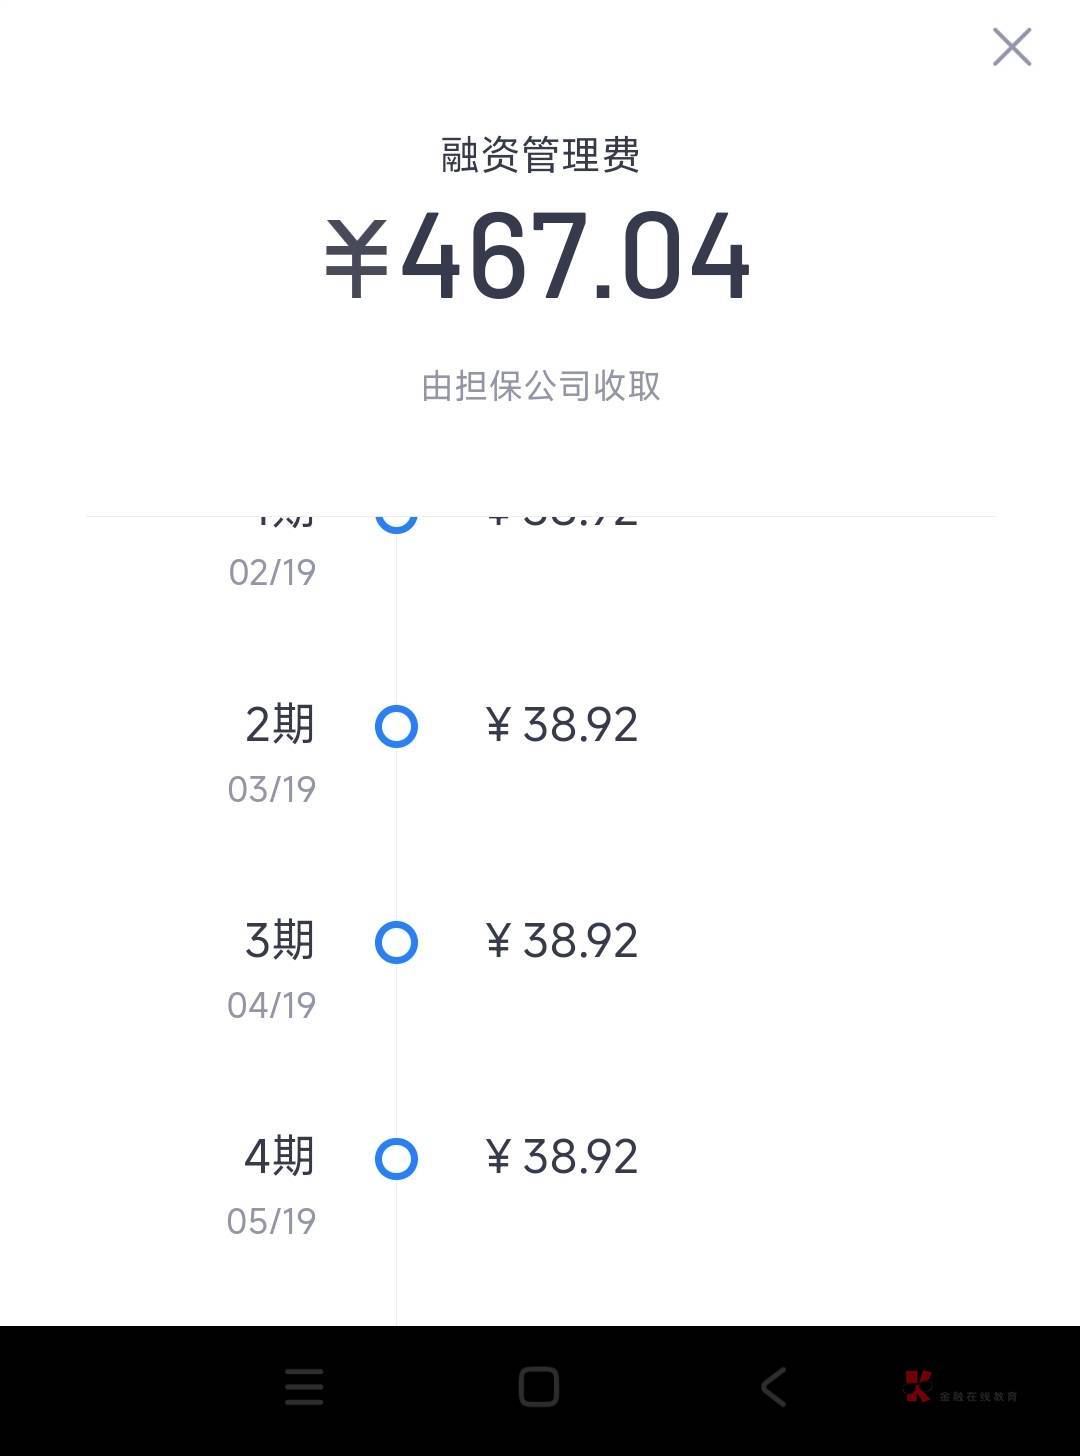Select the 4期 blue circle marker
The width and height of the screenshot is (1080, 1456).
point(396,1159)
